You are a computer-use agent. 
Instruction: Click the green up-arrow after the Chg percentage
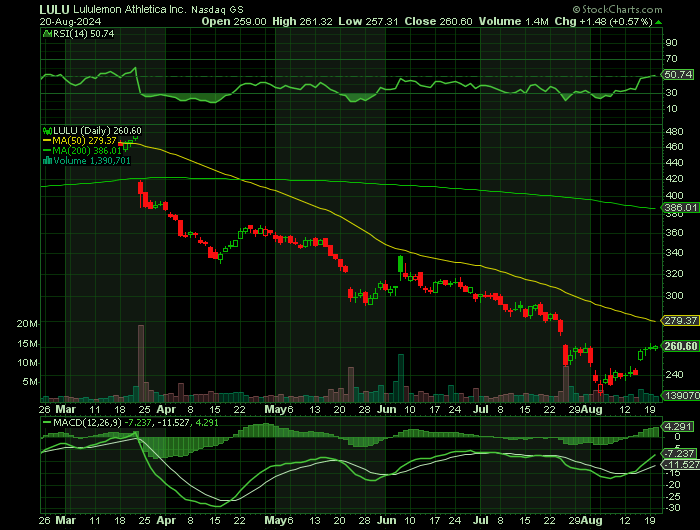[x=659, y=22]
